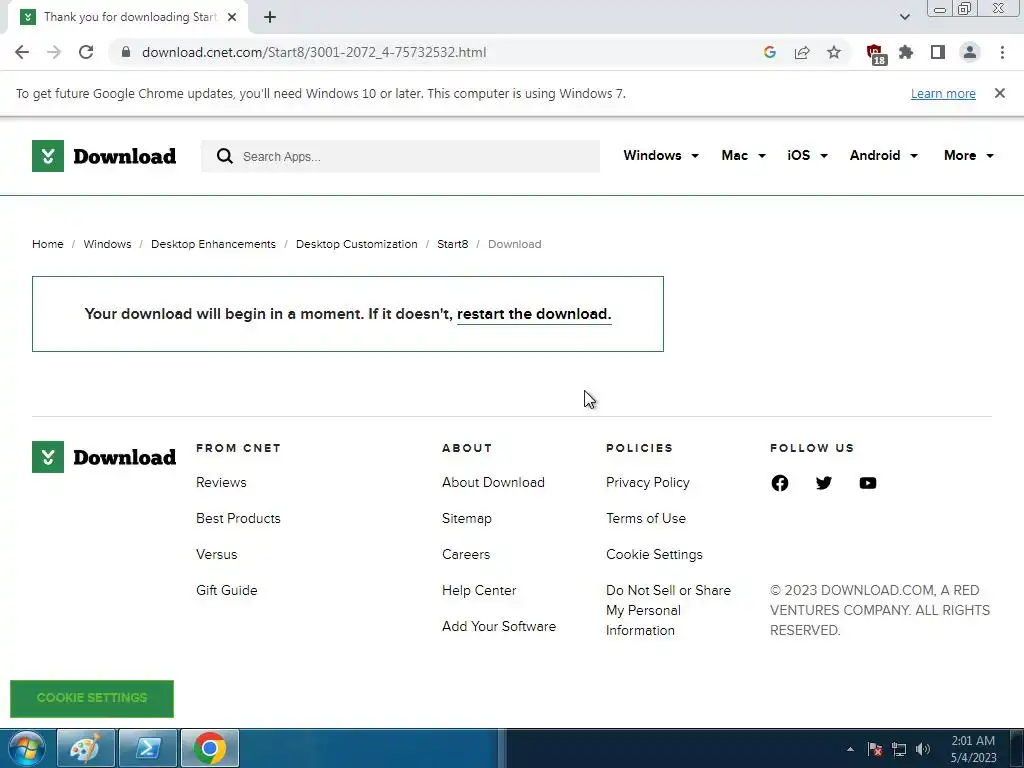The width and height of the screenshot is (1024, 768).
Task: Visit the YouTube channel icon
Action: 867,483
